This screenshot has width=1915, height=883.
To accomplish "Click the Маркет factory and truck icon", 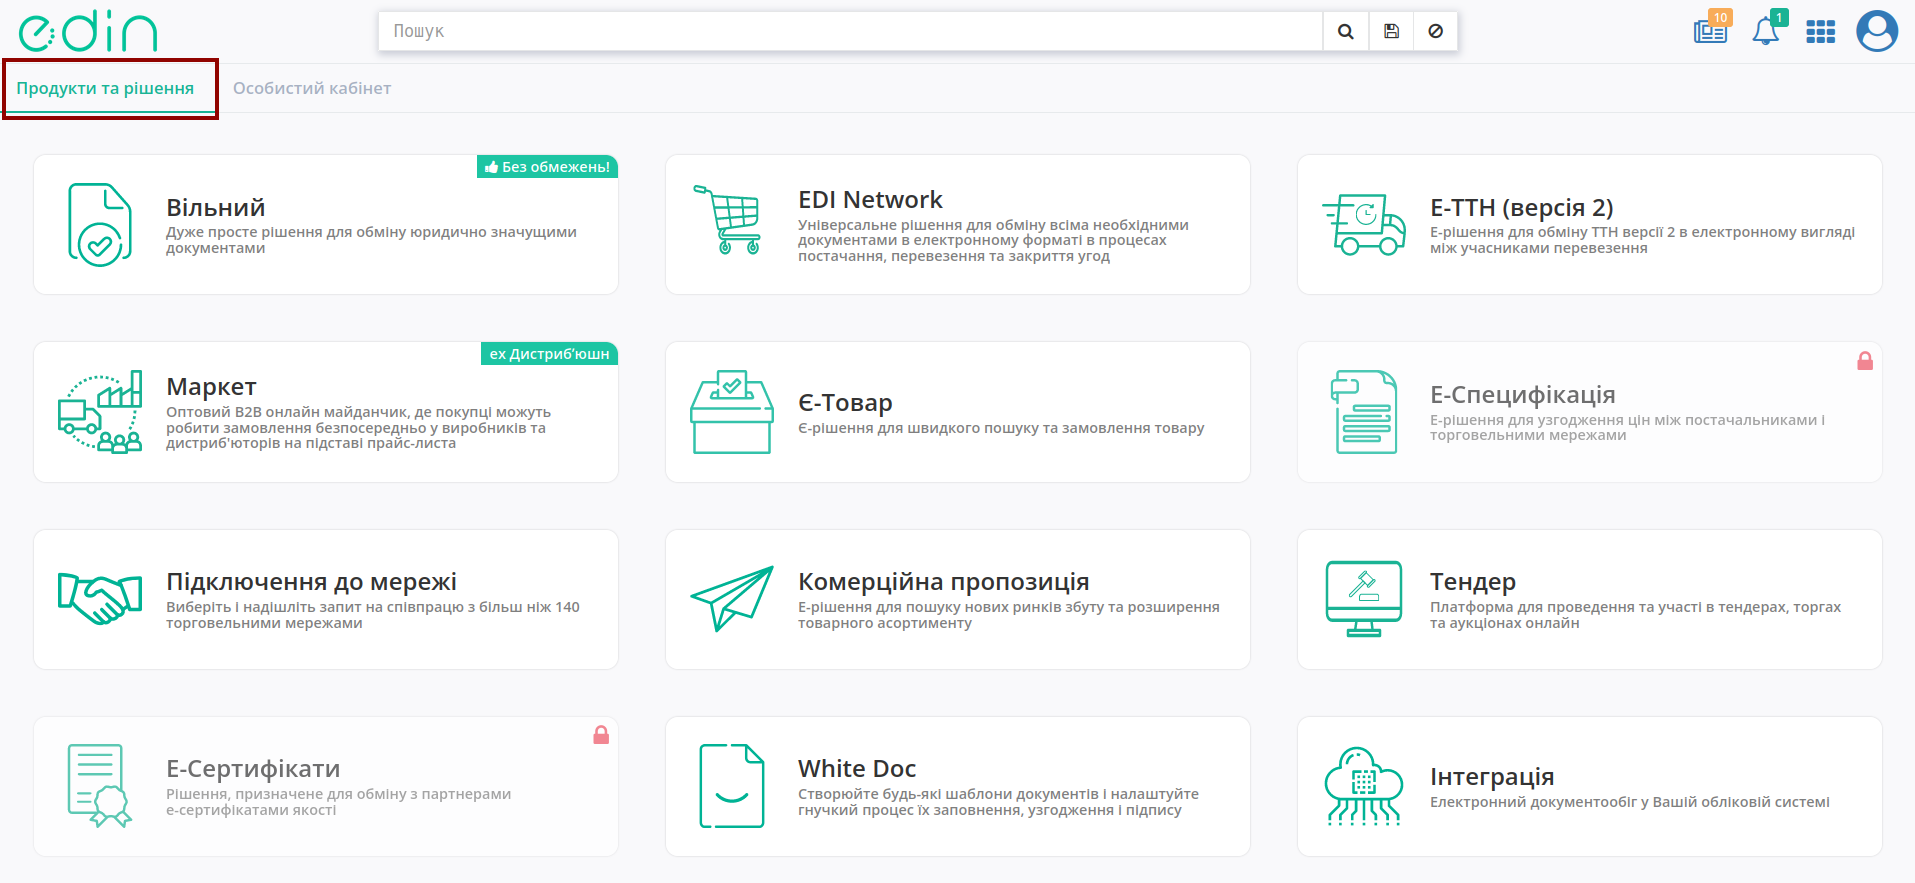I will pos(100,411).
